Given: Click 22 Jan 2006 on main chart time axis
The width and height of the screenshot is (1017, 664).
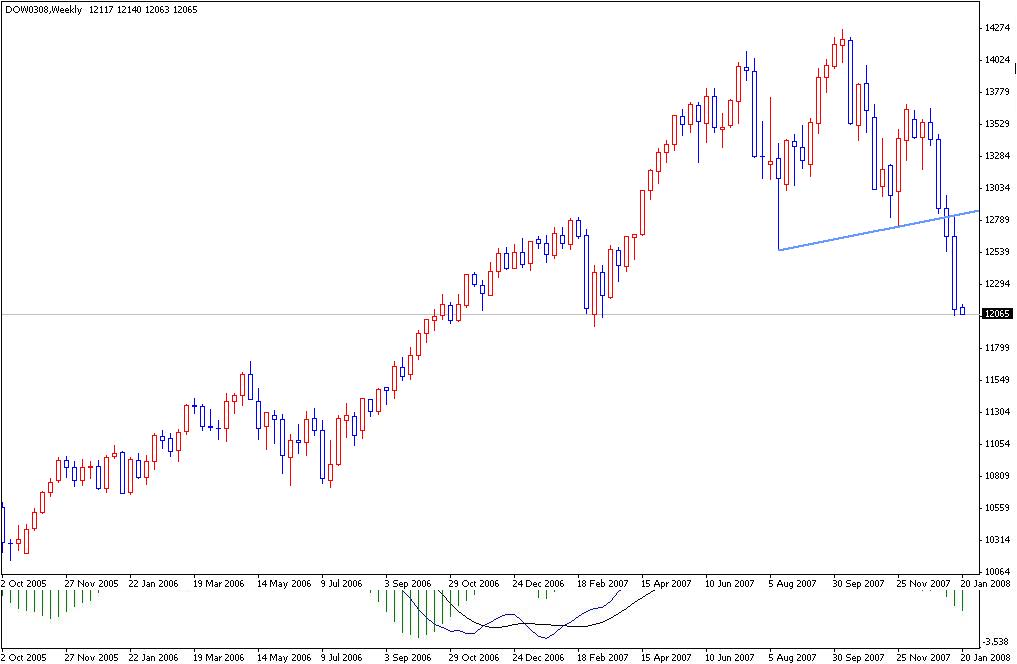Looking at the screenshot, I should pyautogui.click(x=153, y=584).
